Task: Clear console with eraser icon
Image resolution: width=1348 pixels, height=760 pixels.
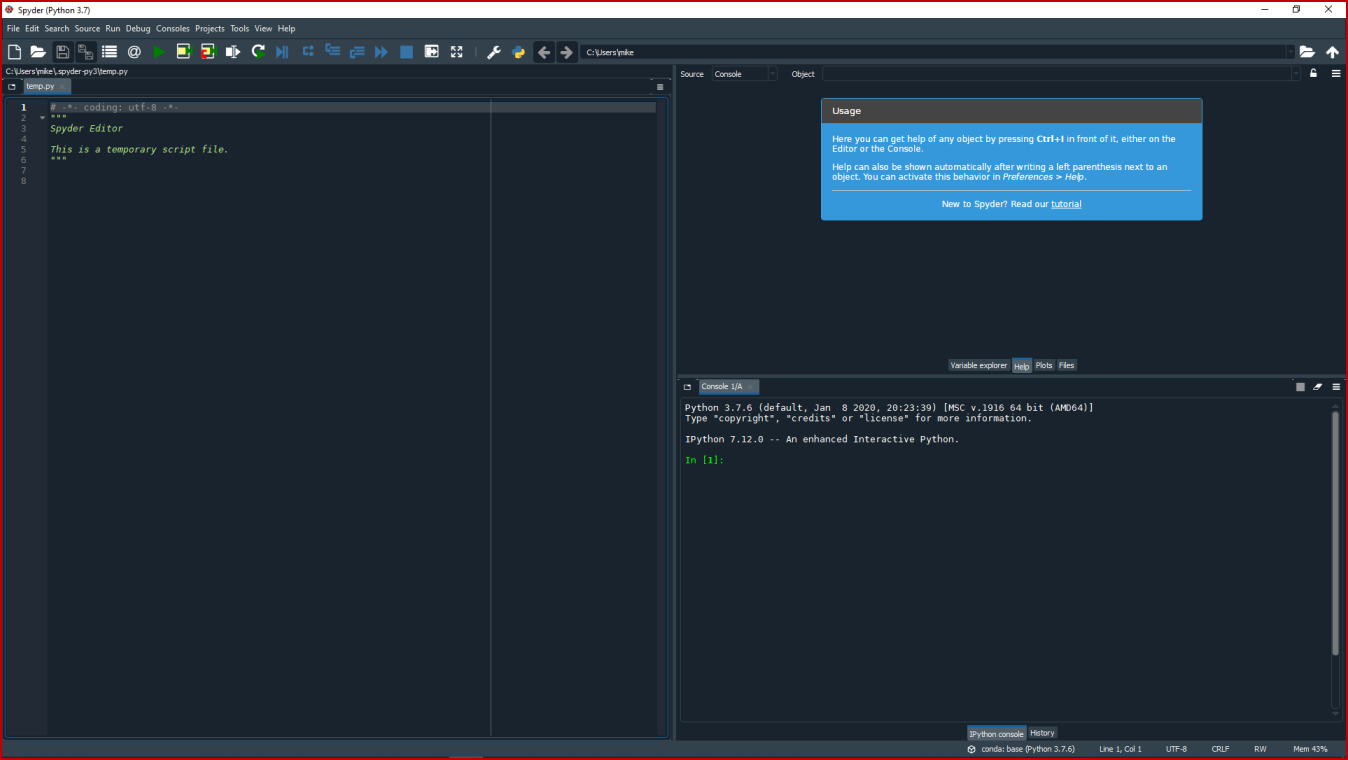Action: [x=1318, y=387]
